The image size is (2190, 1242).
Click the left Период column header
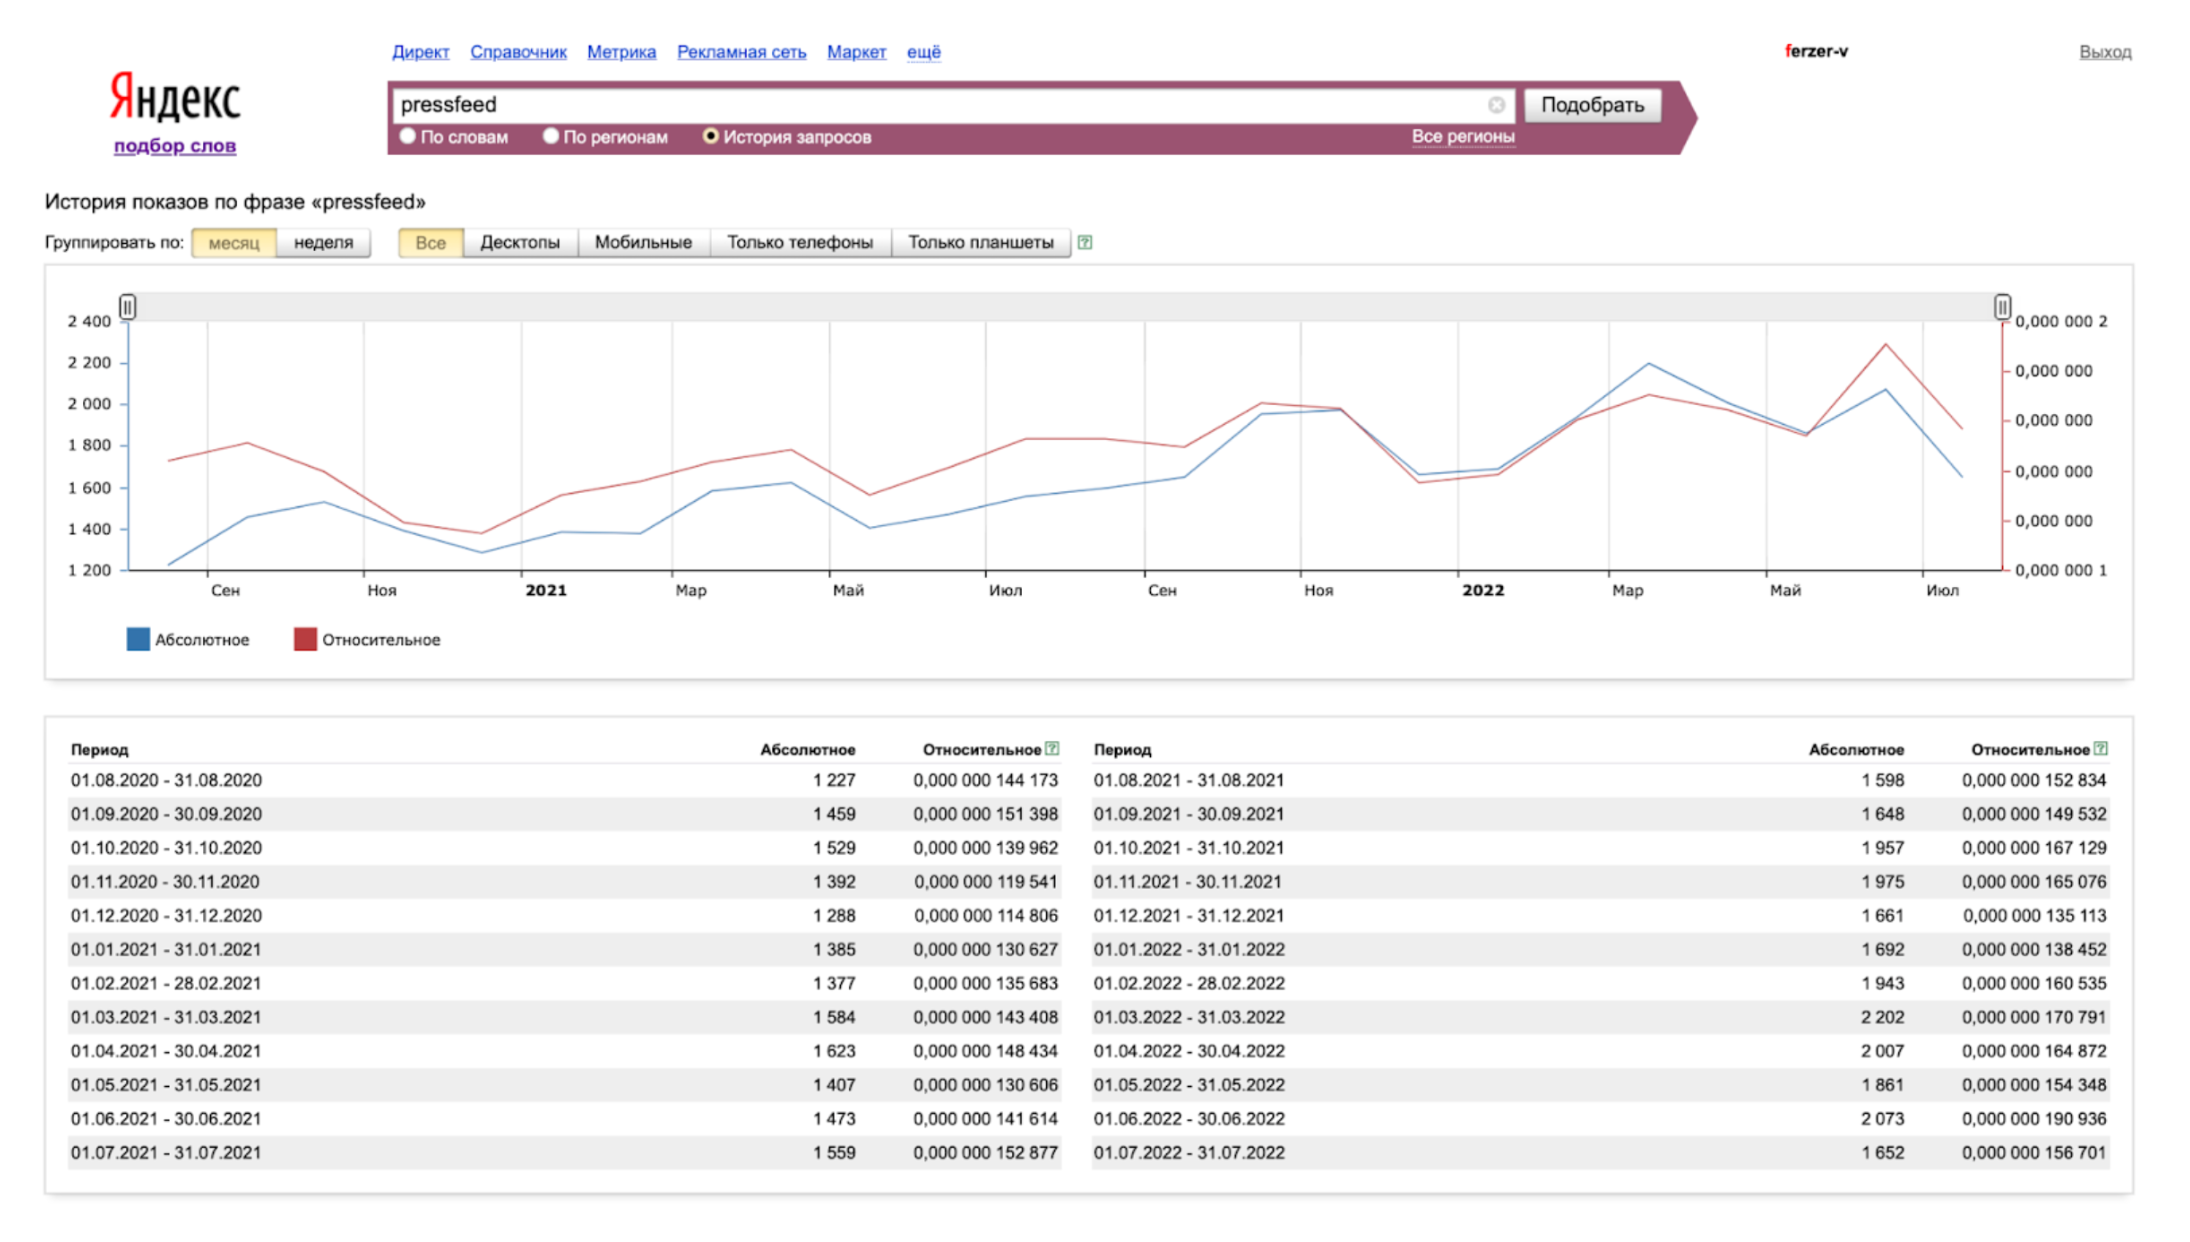tap(100, 749)
